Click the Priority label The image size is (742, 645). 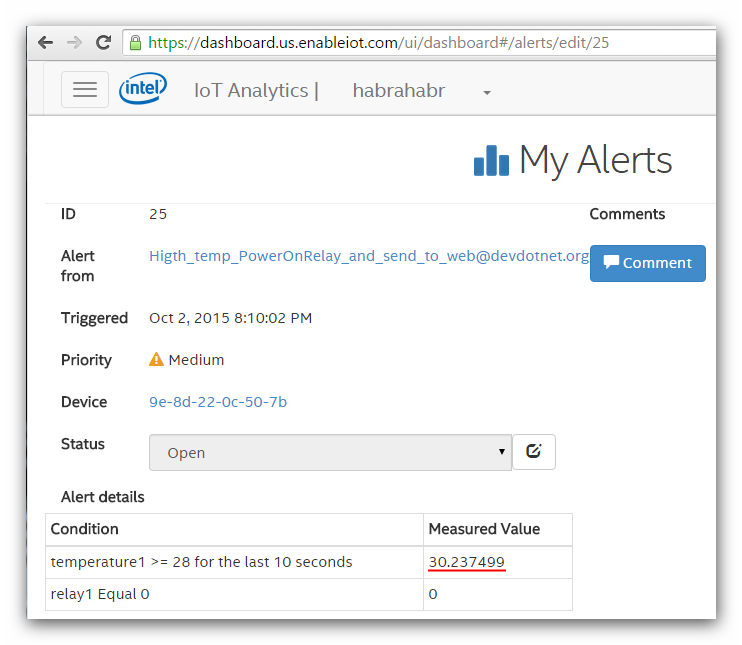[86, 360]
